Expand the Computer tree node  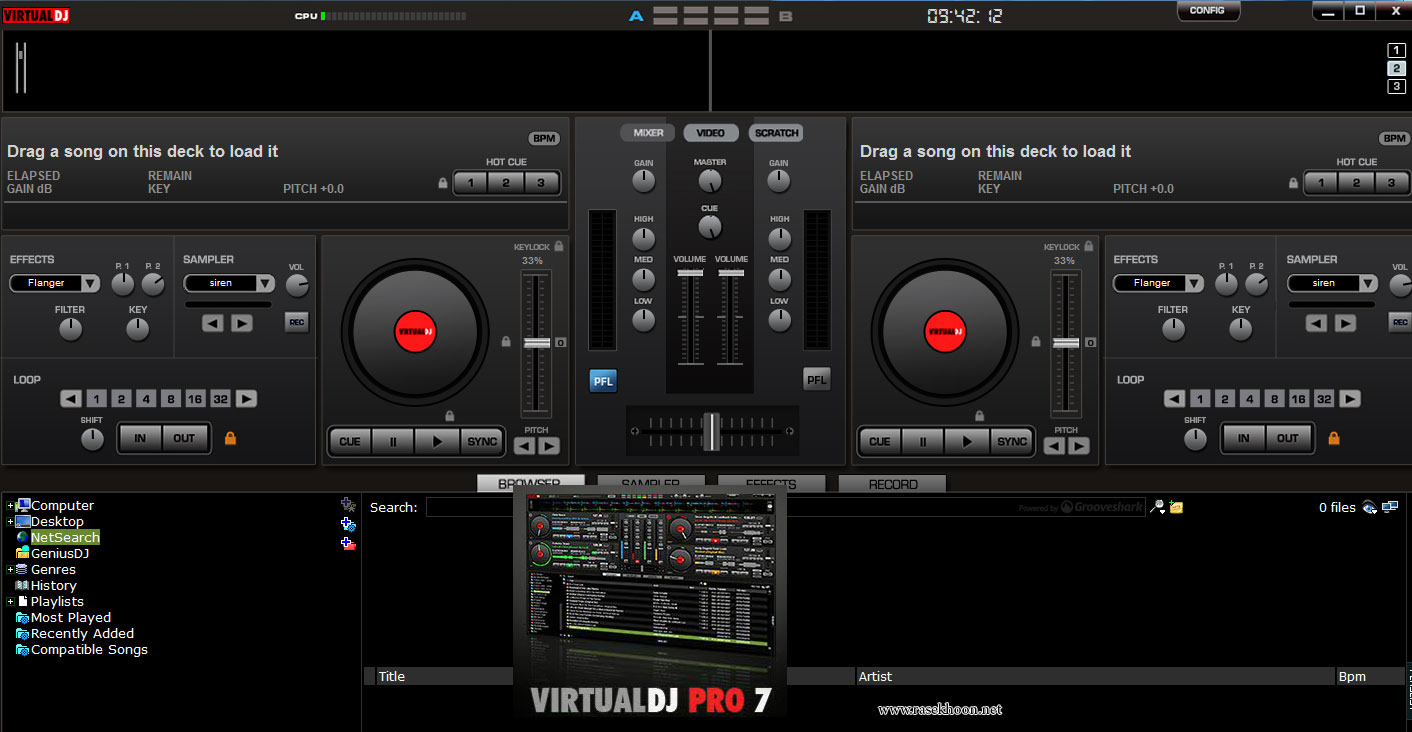click(11, 506)
